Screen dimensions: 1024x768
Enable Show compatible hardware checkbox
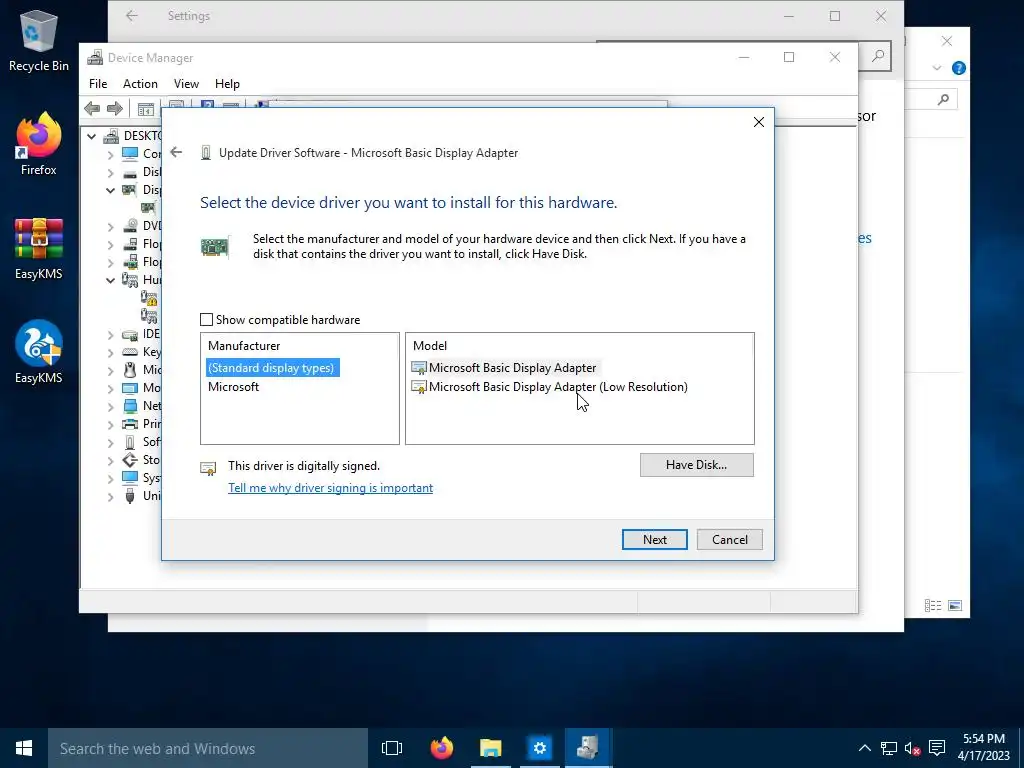pyautogui.click(x=206, y=319)
